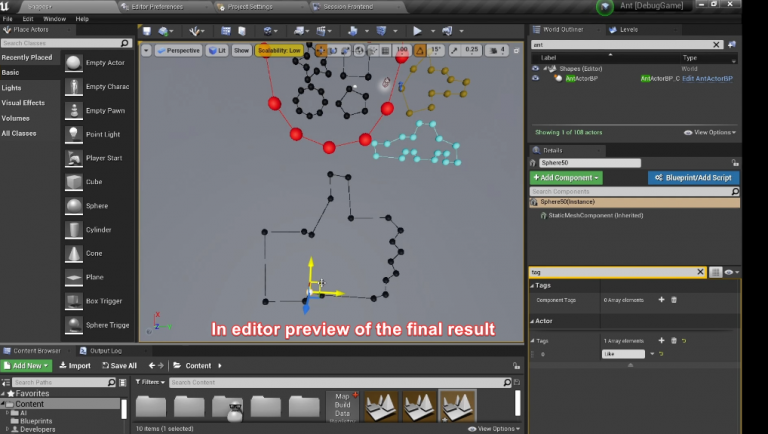768x434 pixels.
Task: Click the Add New button in Content Browser
Action: [x=26, y=365]
